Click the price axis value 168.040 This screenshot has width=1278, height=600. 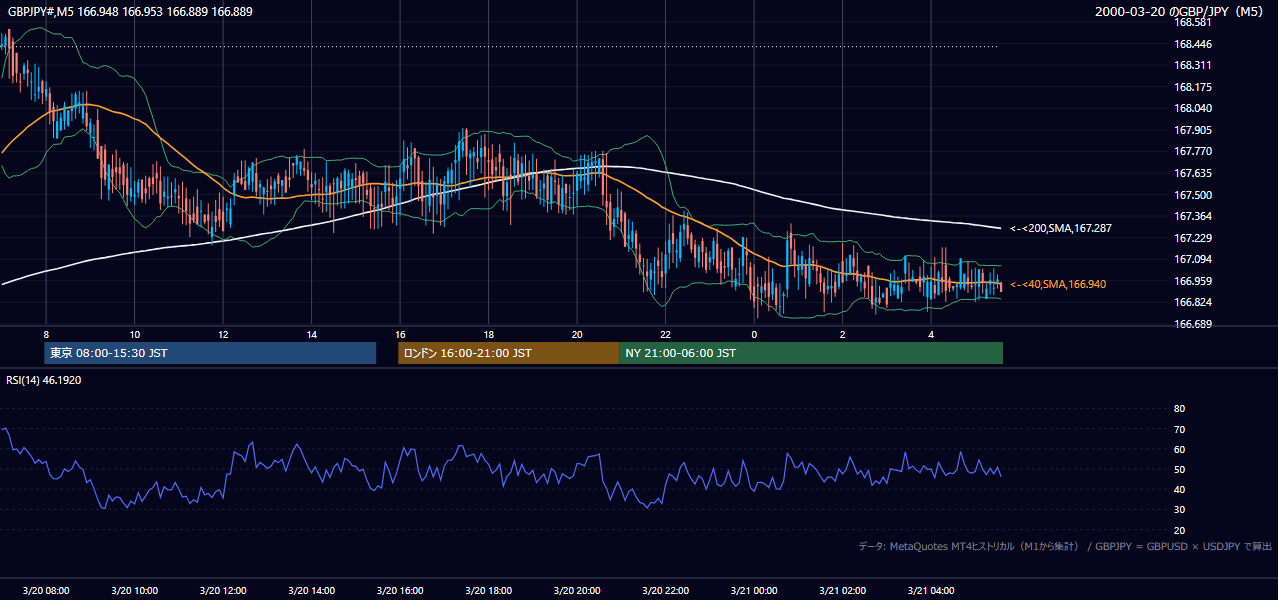pos(1193,108)
